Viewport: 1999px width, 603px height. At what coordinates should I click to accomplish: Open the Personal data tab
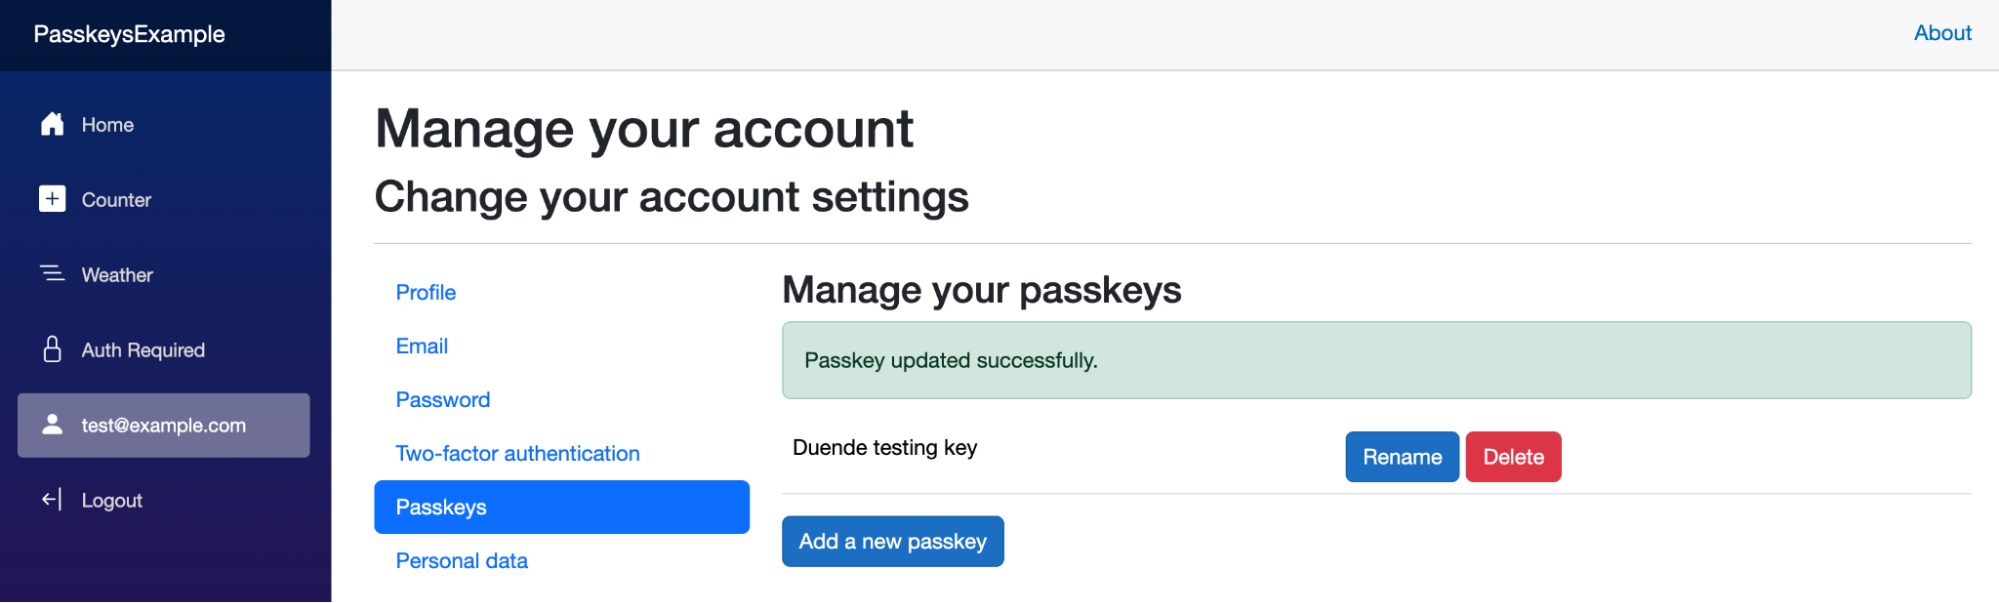pos(462,561)
